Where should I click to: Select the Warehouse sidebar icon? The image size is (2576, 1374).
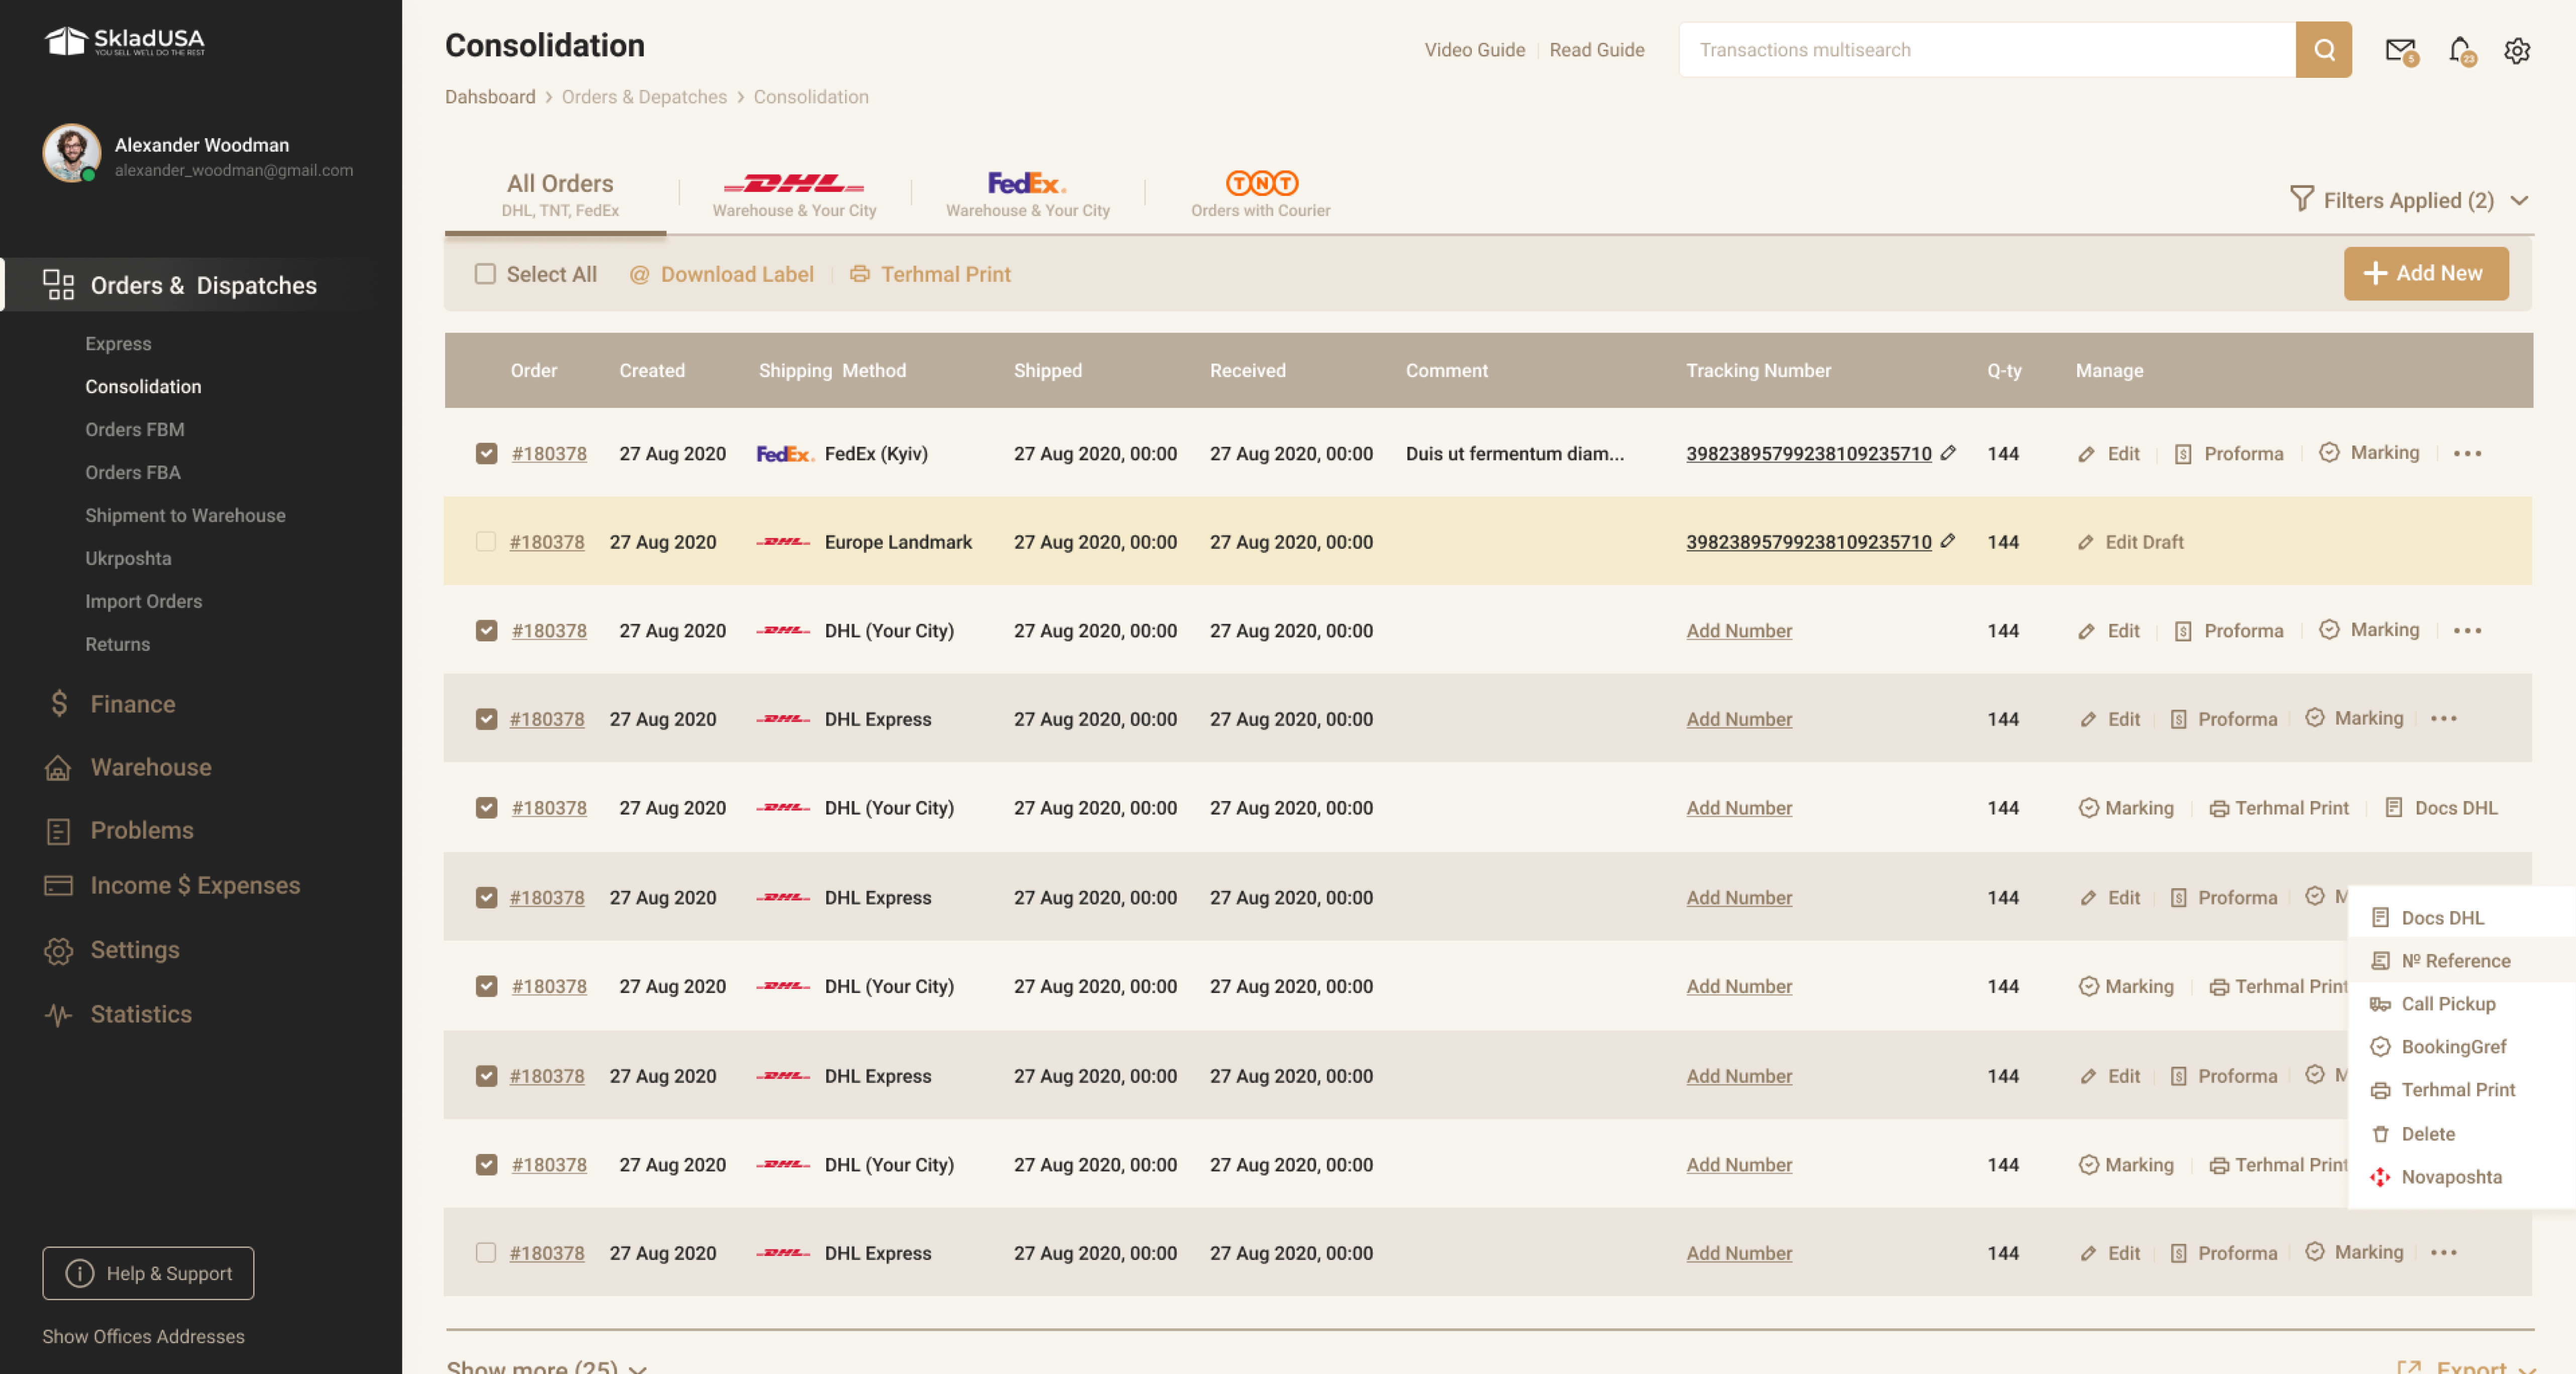(x=58, y=767)
